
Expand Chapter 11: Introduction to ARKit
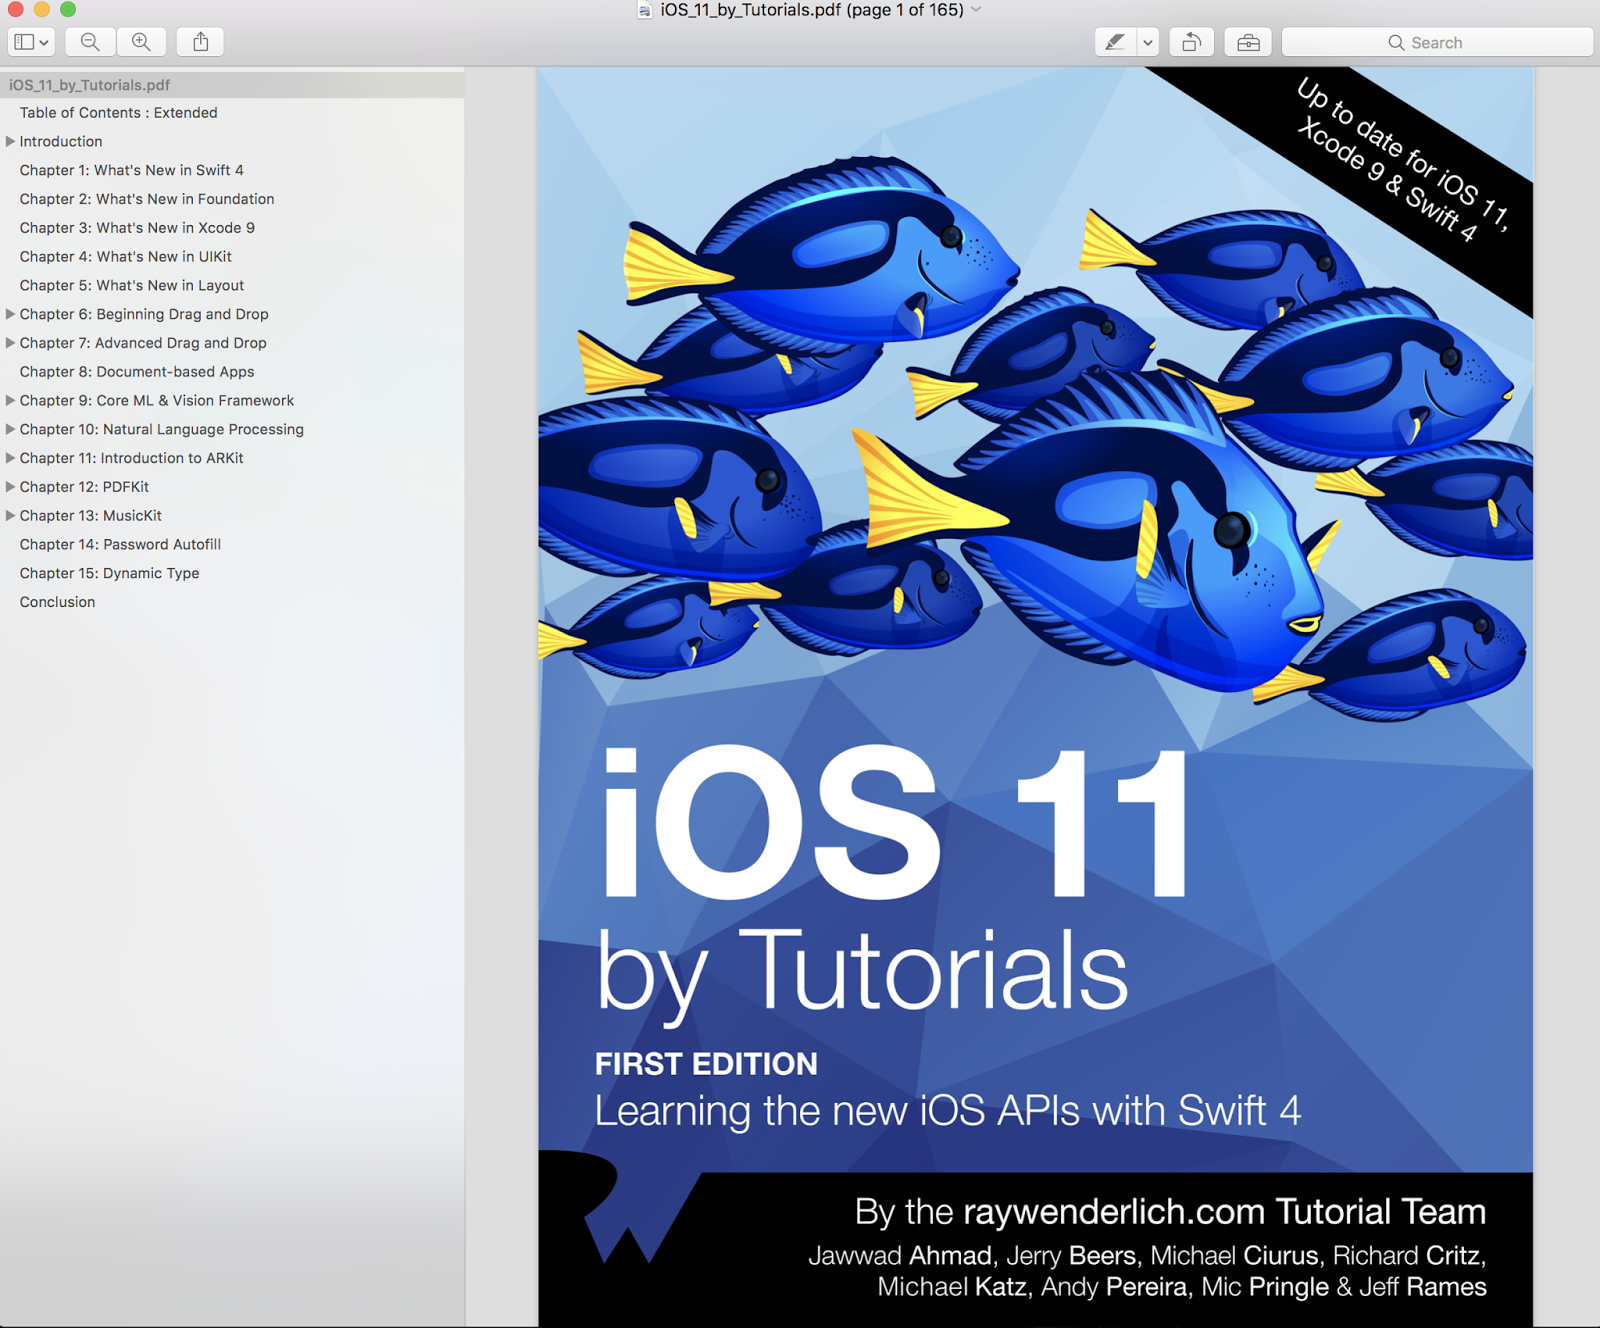click(x=10, y=458)
